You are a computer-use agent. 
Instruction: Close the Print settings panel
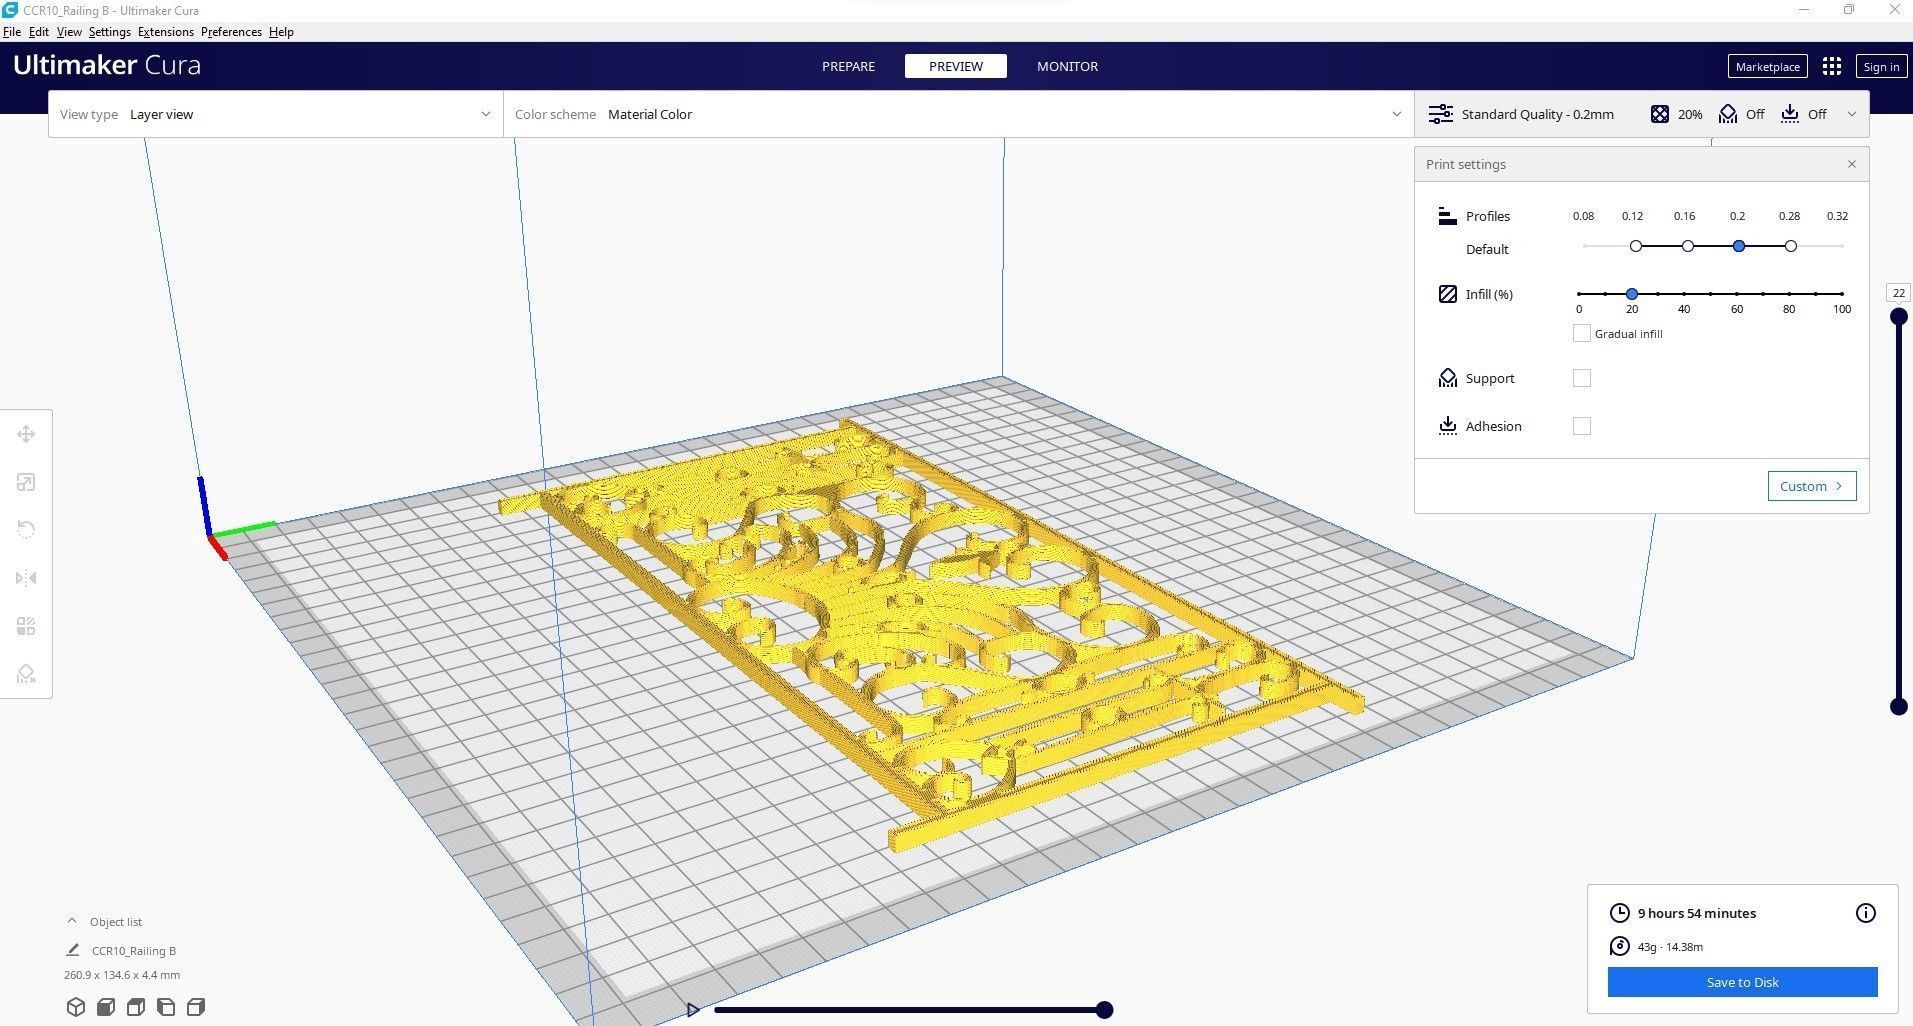pyautogui.click(x=1851, y=164)
